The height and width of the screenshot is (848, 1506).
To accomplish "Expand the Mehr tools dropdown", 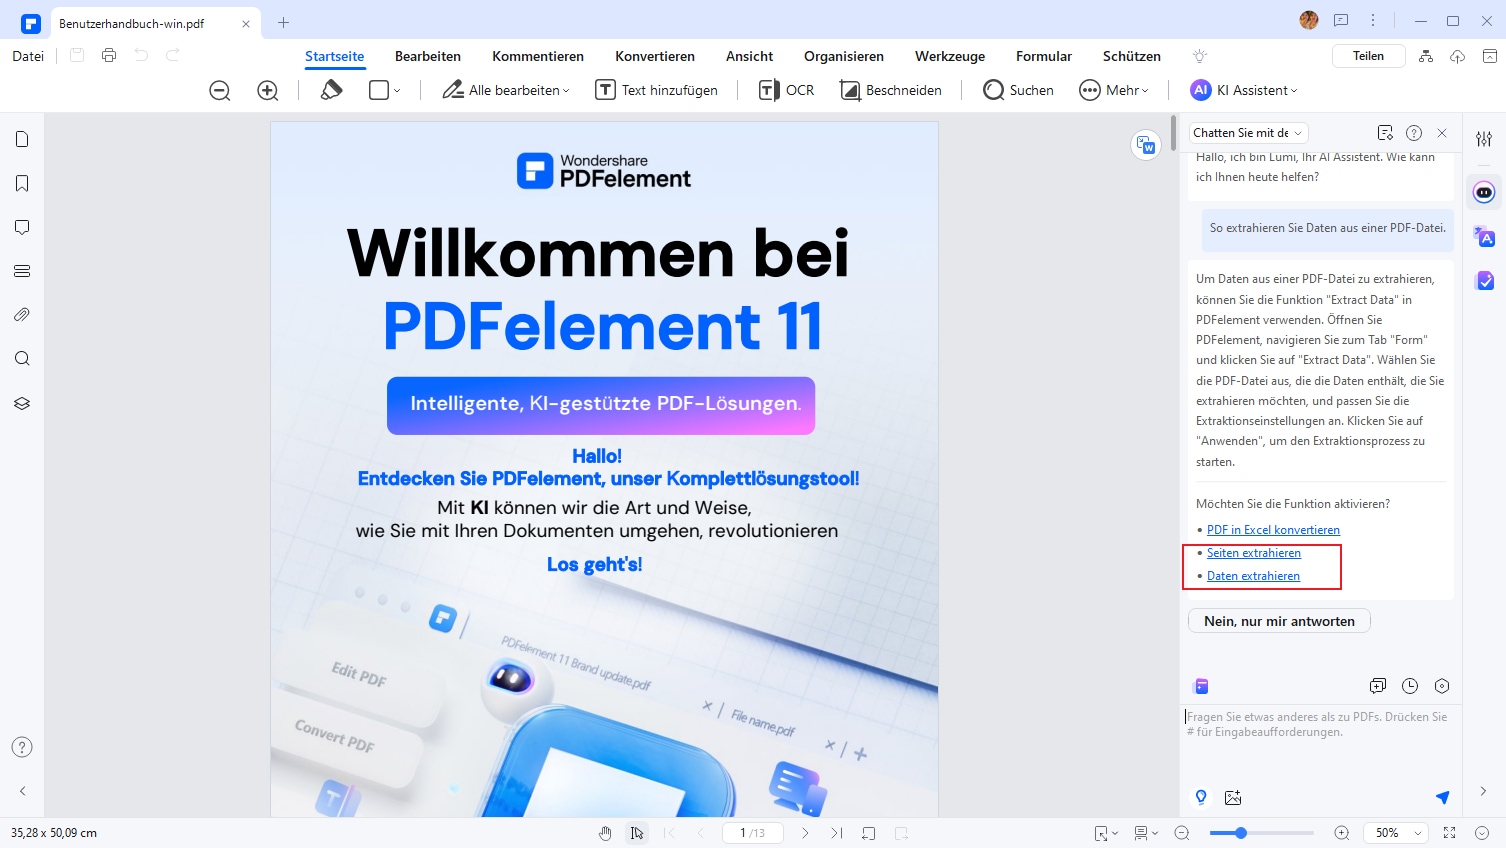I will [1114, 90].
